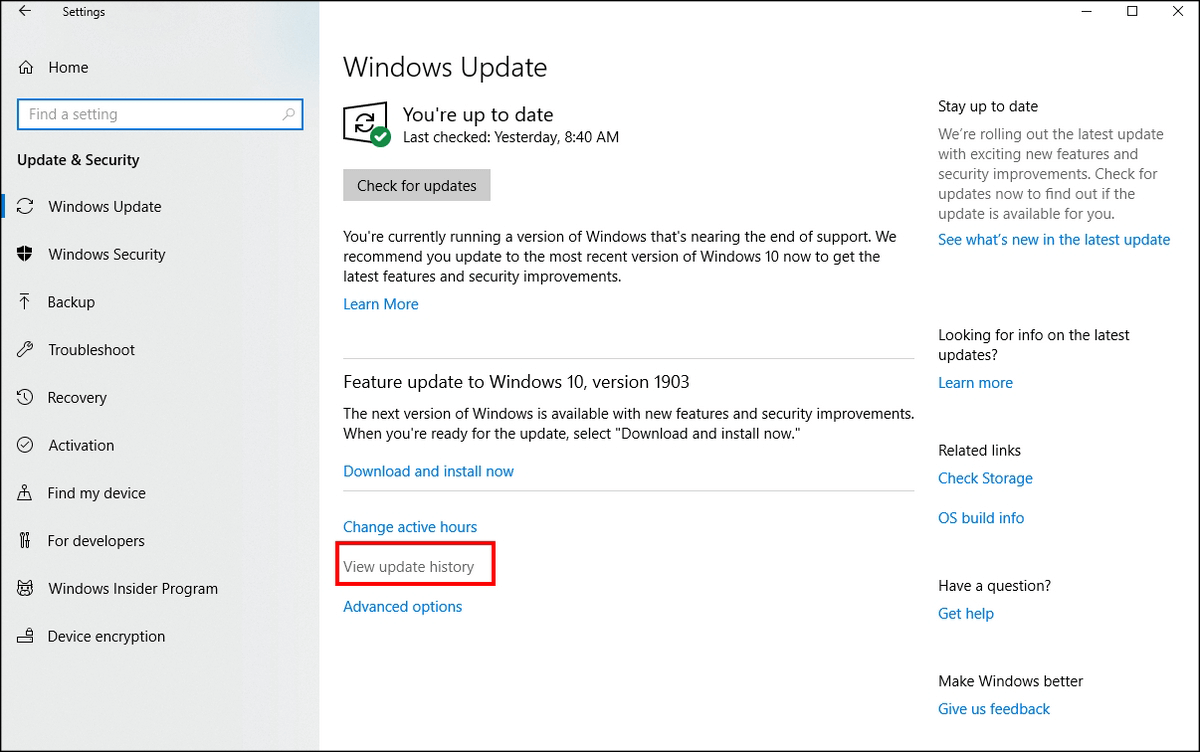Screen dimensions: 1200x752
Task: Open View update history
Action: click(408, 566)
